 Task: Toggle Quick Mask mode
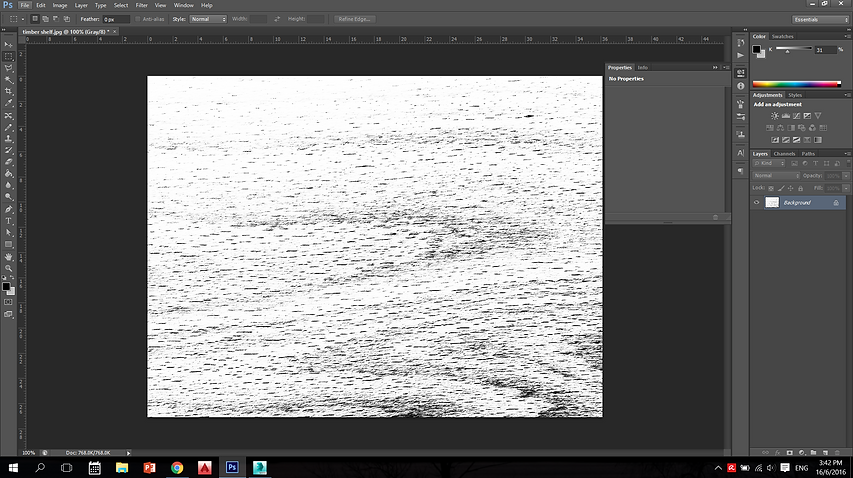pyautogui.click(x=8, y=302)
